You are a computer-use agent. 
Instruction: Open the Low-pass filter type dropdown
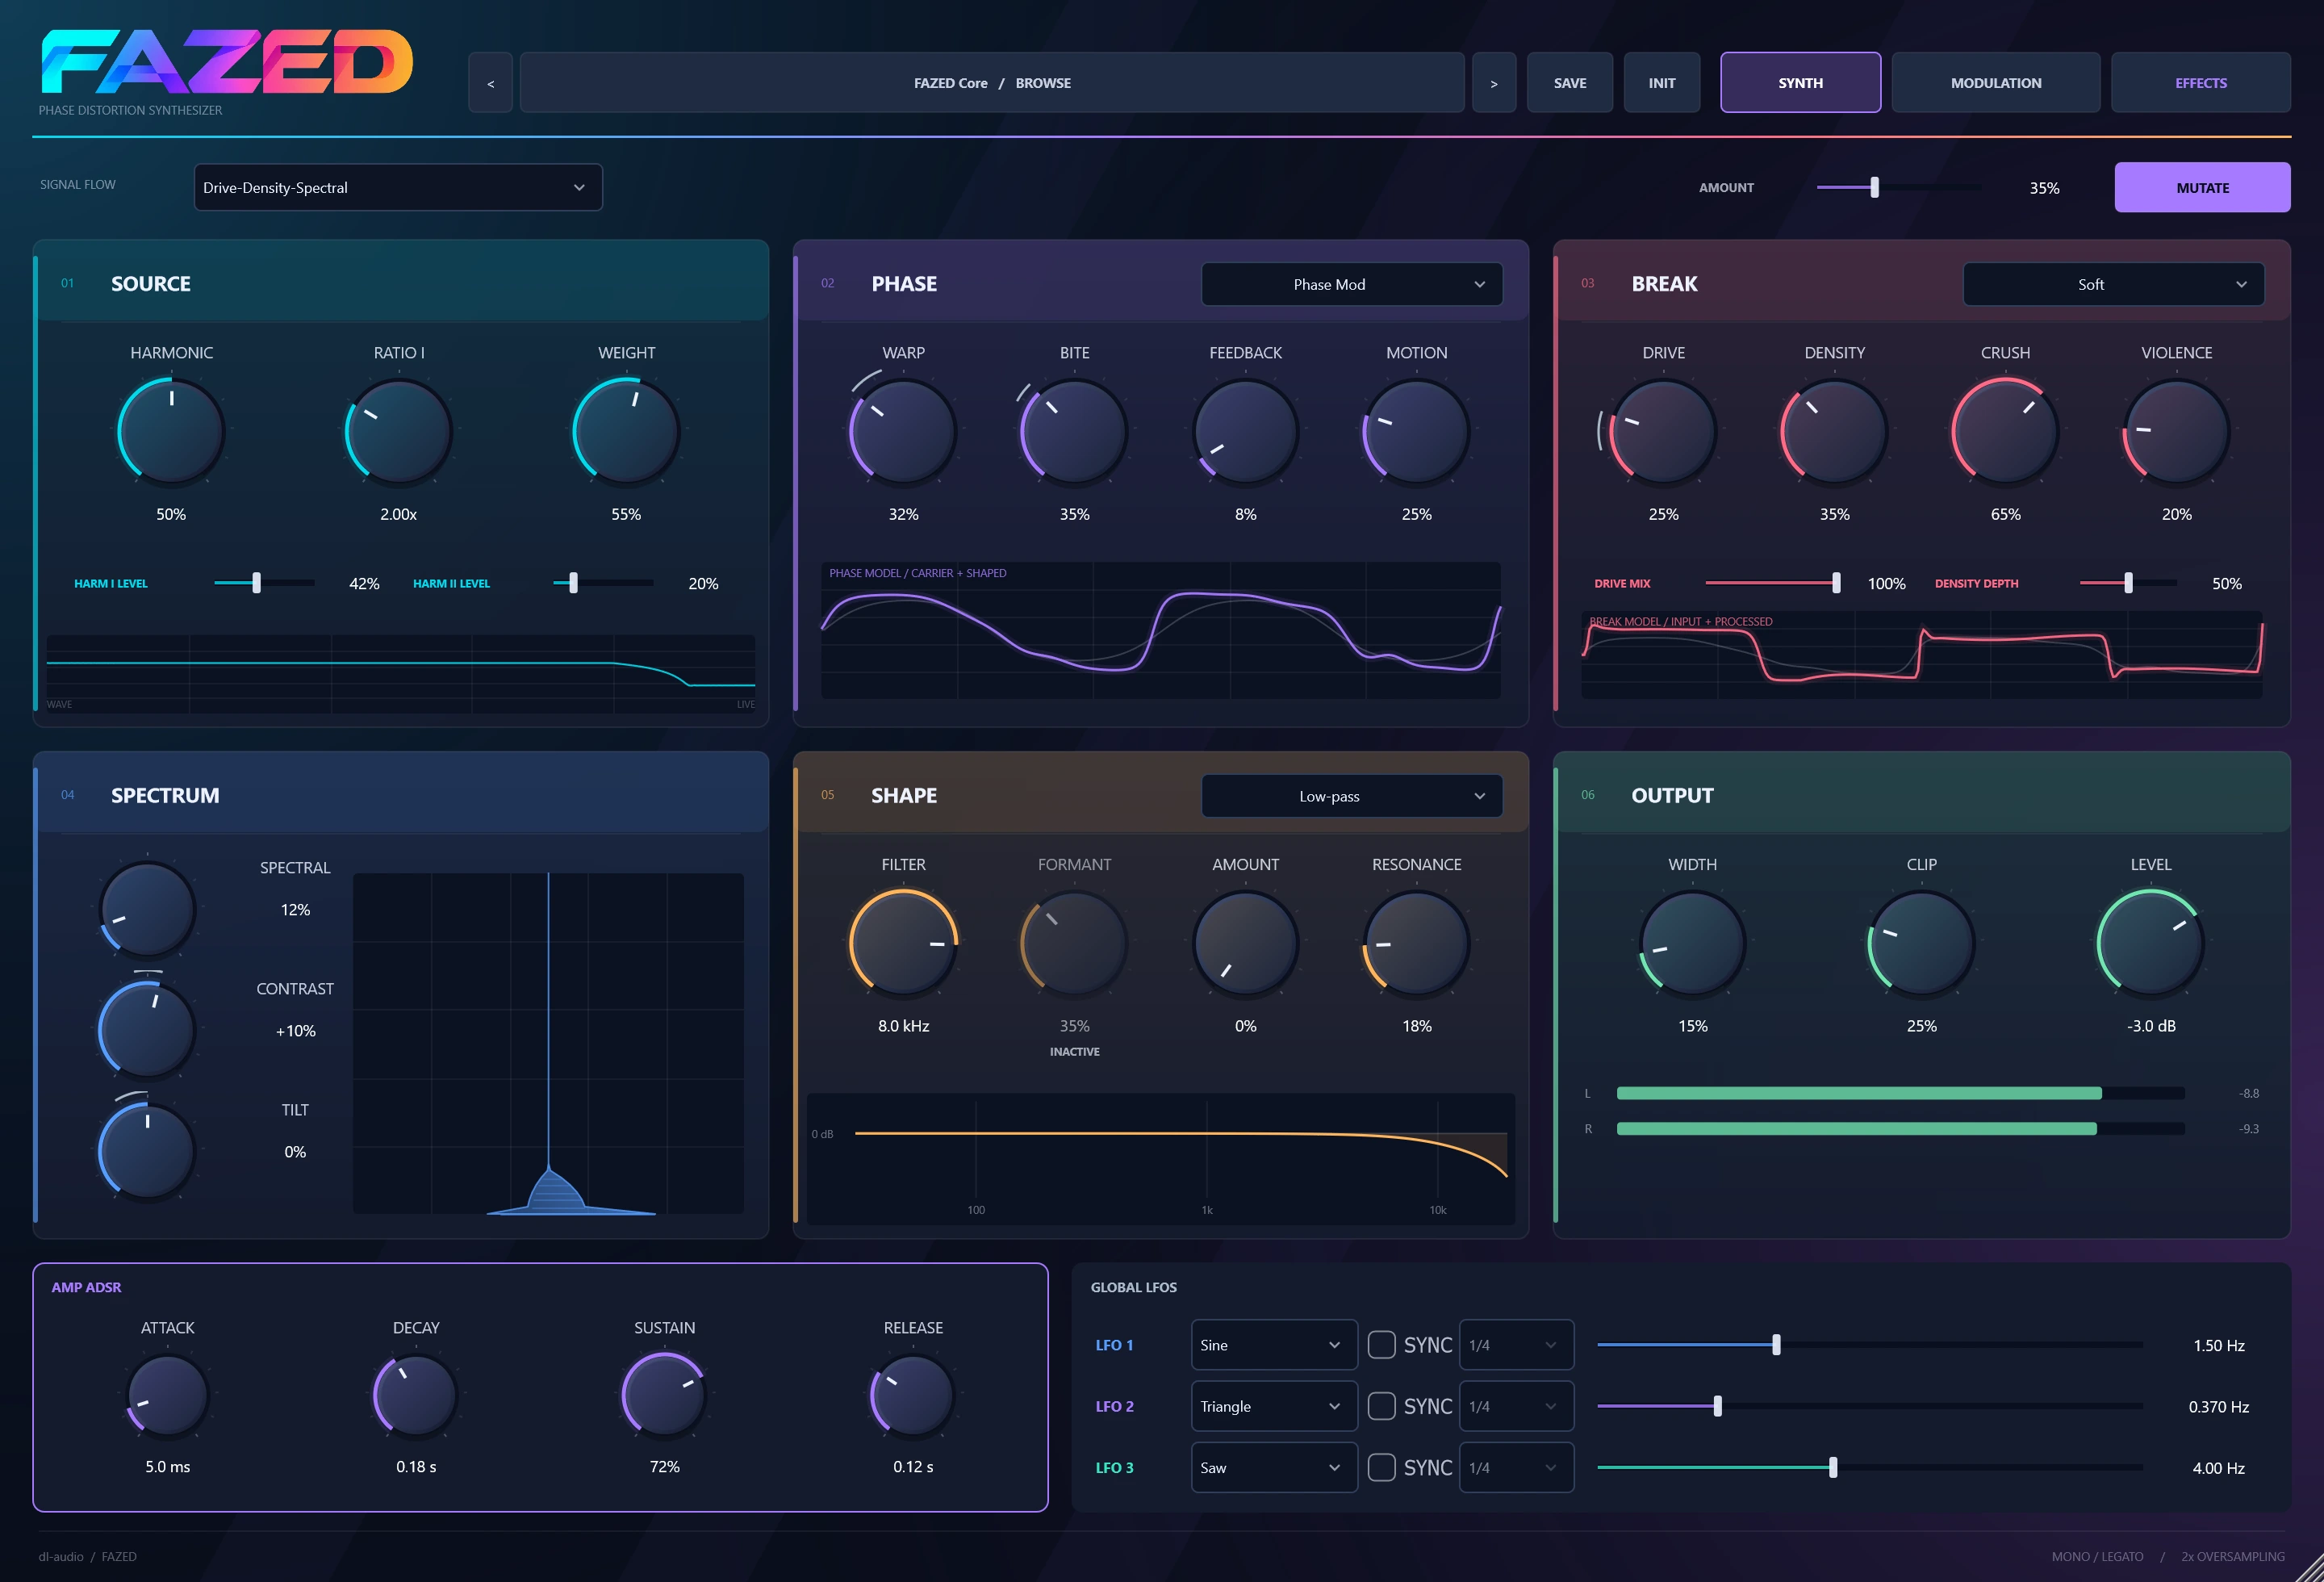point(1351,796)
